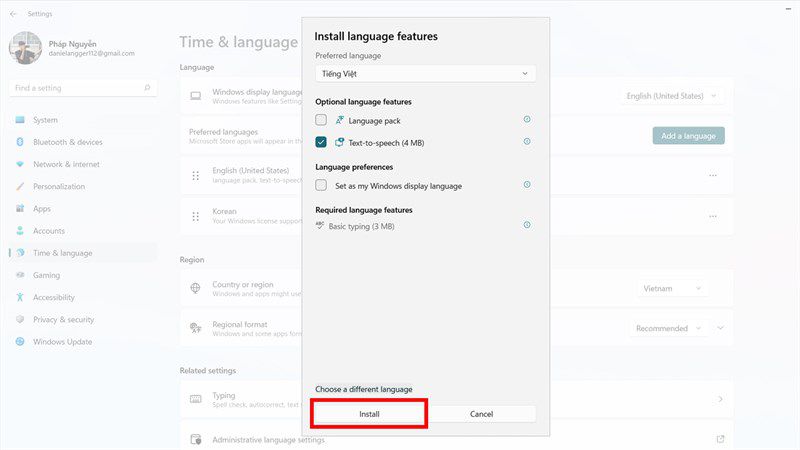Click the Country or region globe icon
Screen dimensions: 800x450
pyautogui.click(x=195, y=288)
